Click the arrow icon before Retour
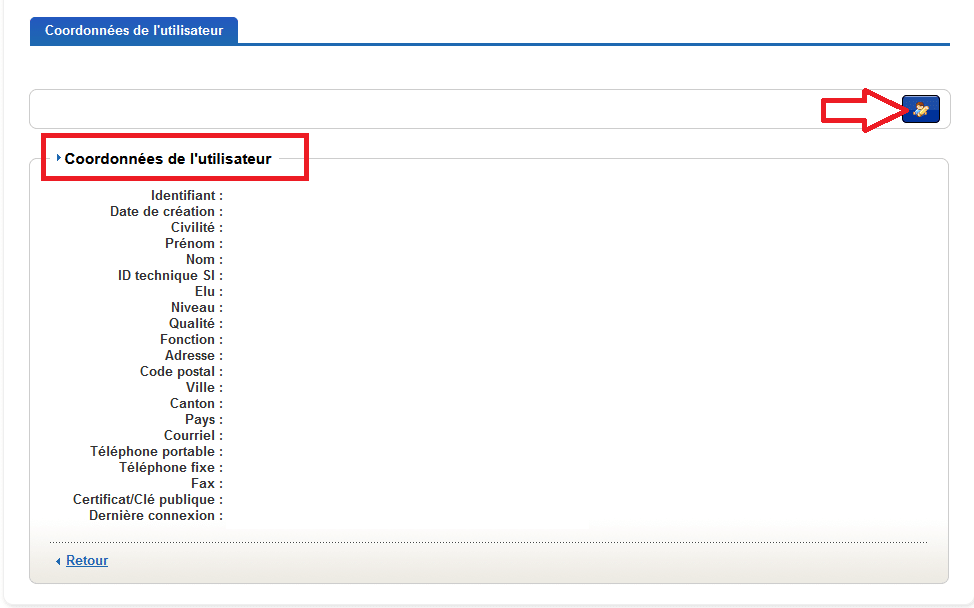Image resolution: width=974 pixels, height=608 pixels. (x=58, y=561)
